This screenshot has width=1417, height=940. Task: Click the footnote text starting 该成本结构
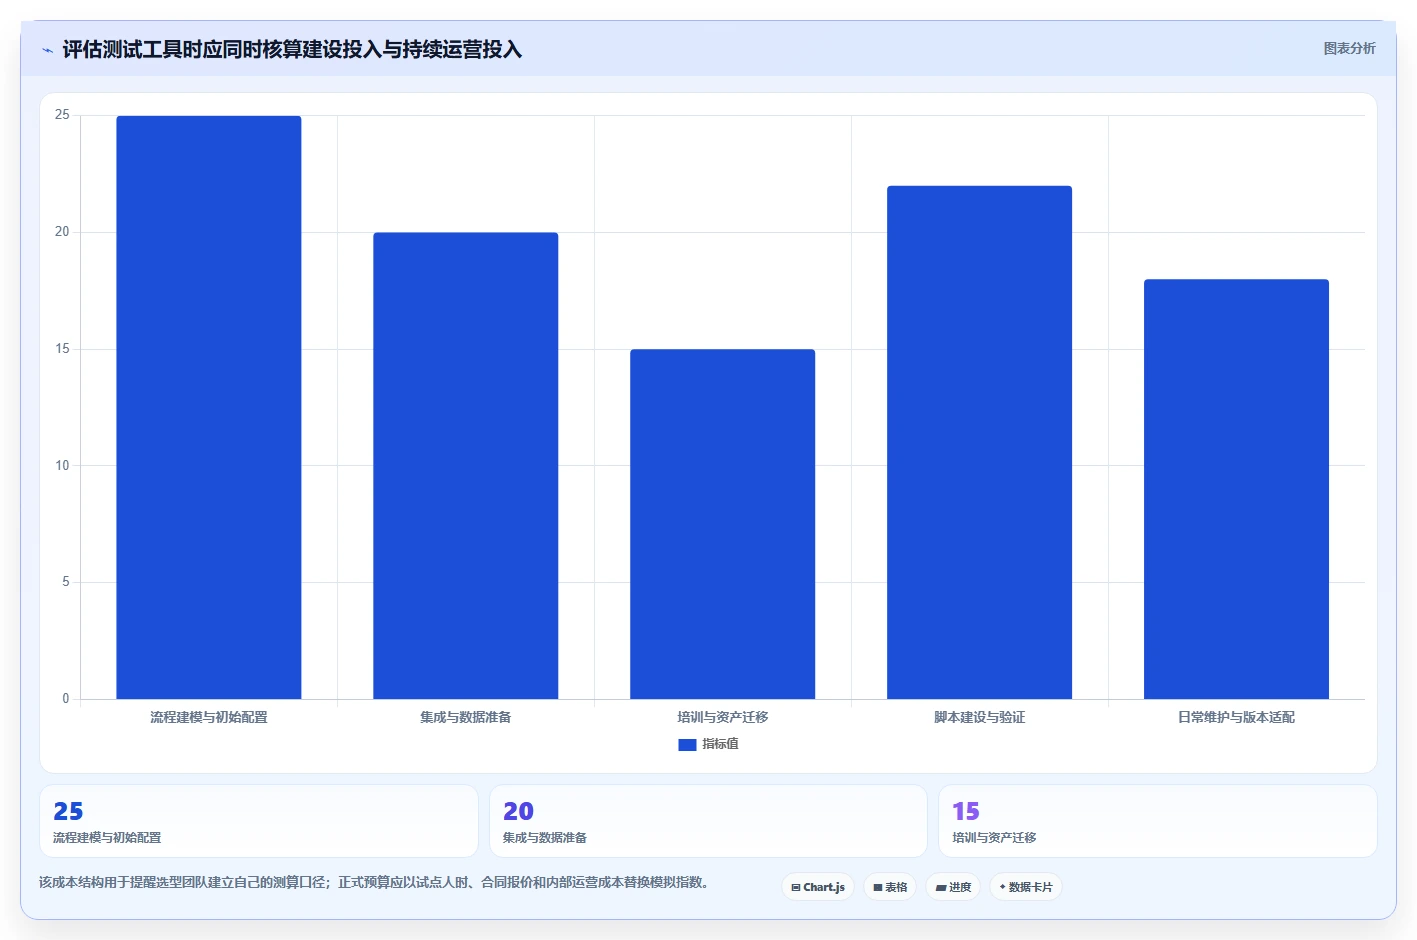(x=374, y=882)
